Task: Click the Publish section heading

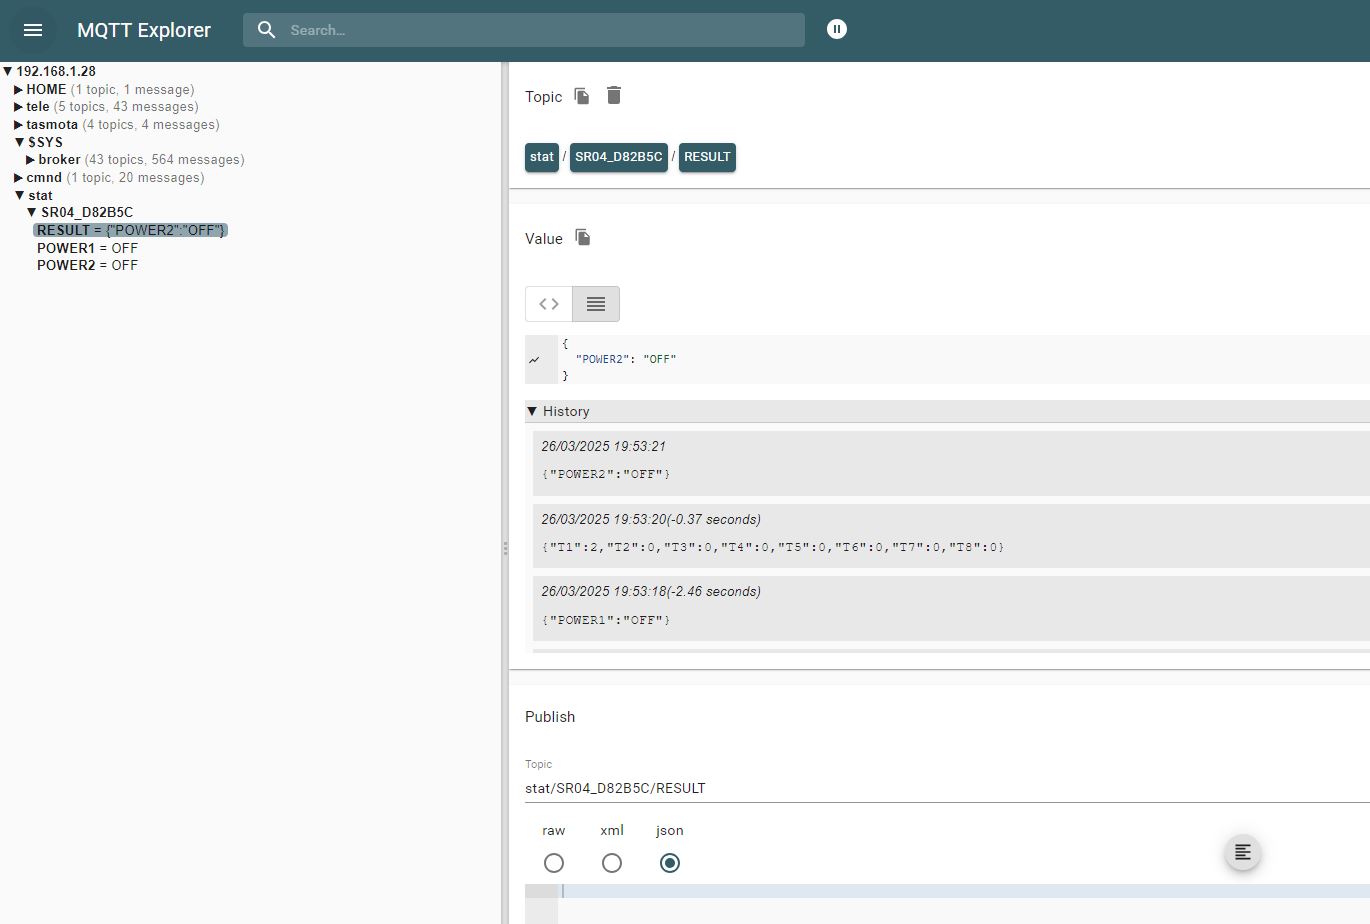Action: 550,717
